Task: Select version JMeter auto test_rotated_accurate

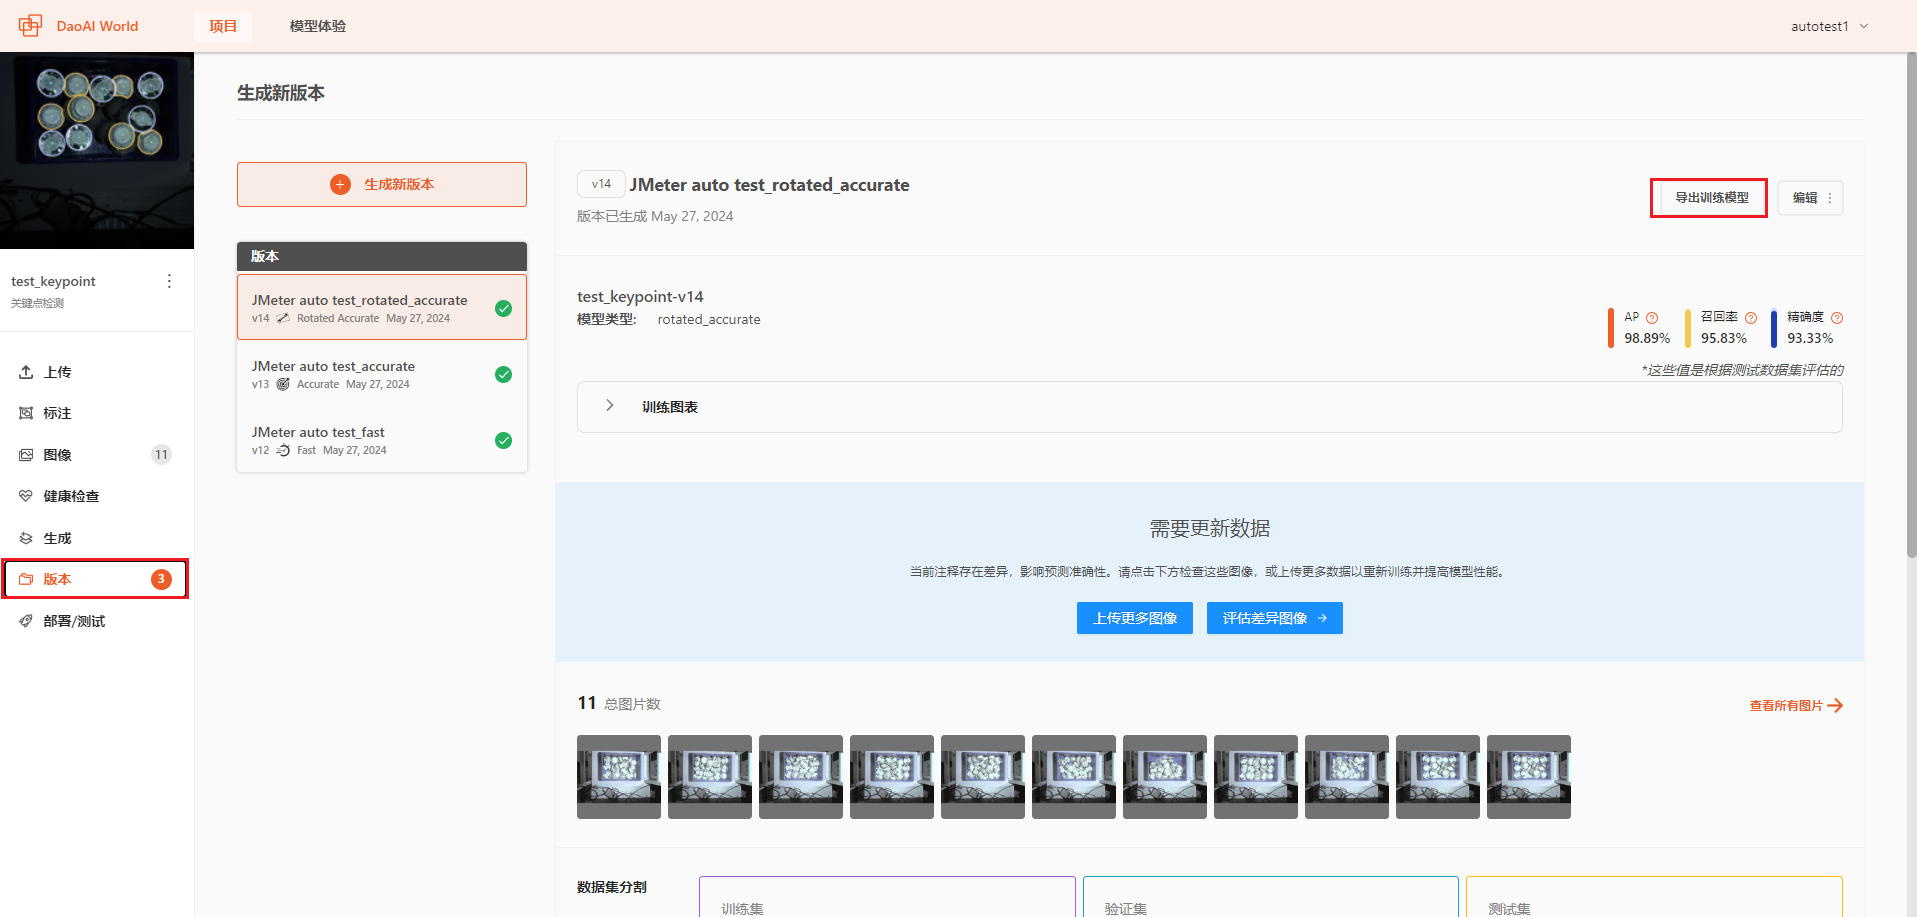Action: click(x=382, y=307)
